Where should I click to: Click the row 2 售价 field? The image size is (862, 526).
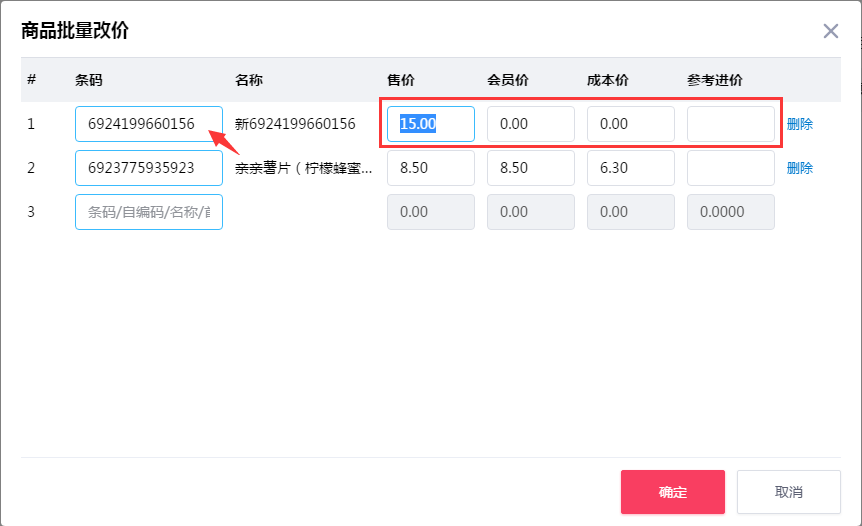tap(430, 168)
